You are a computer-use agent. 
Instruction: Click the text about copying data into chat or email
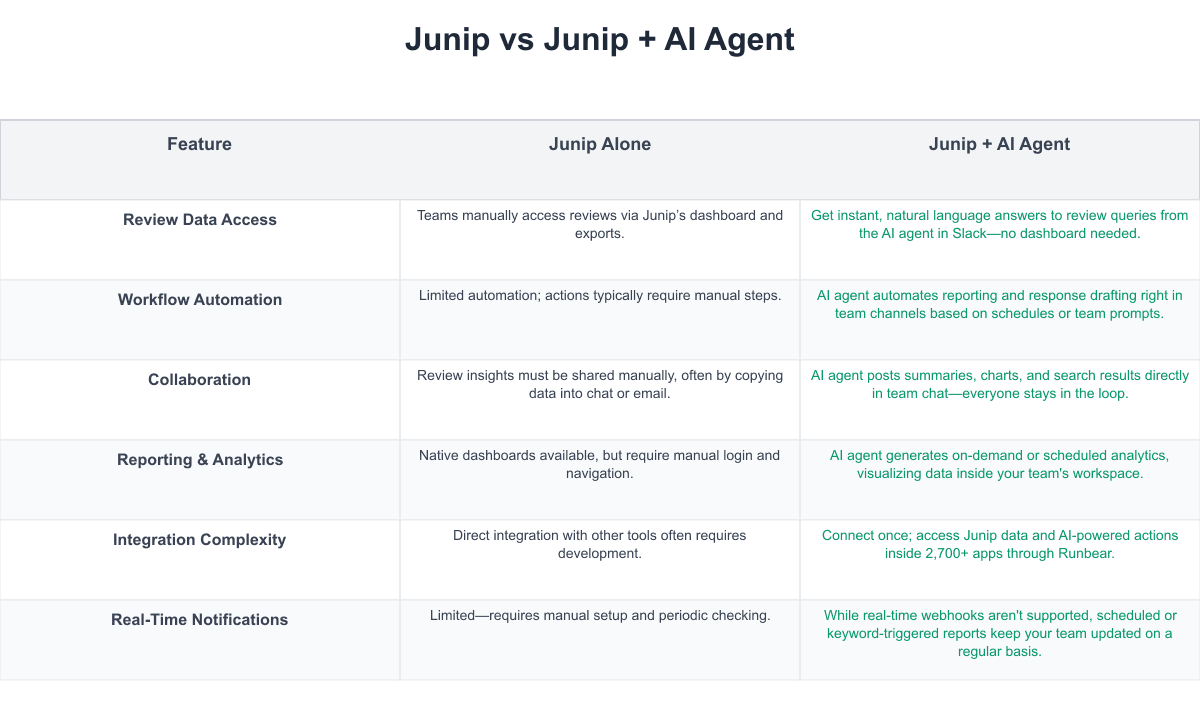point(599,384)
